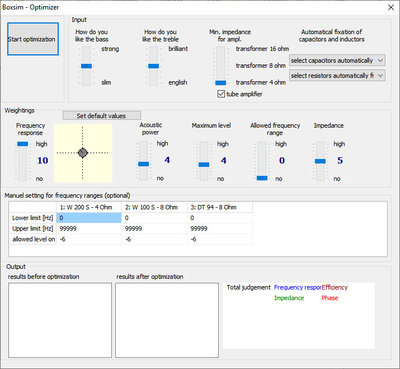Close the Boxsim Optimizer window
This screenshot has width=400, height=369.
coord(391,7)
